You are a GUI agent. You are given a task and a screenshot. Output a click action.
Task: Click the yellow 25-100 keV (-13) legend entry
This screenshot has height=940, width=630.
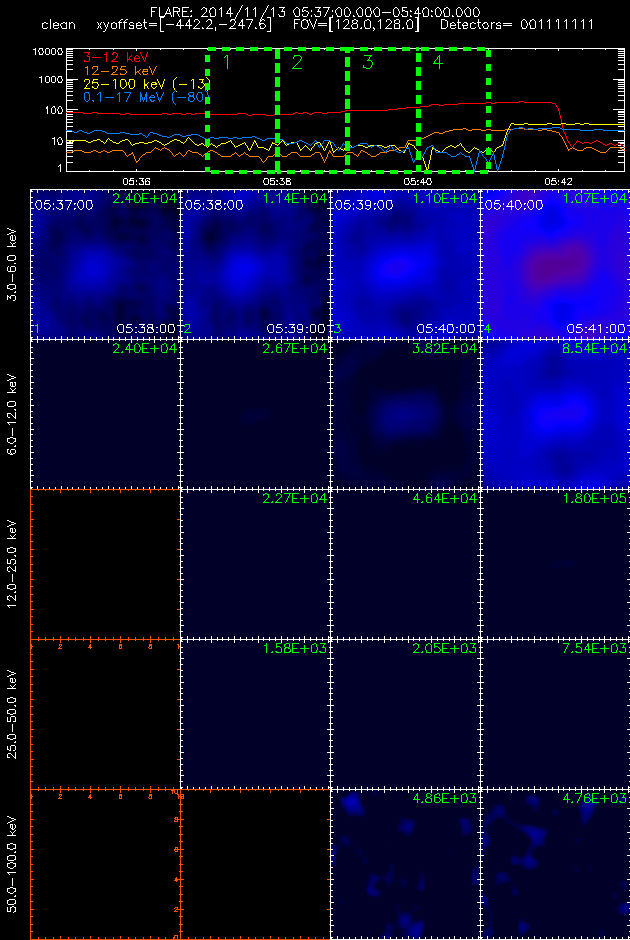tap(147, 83)
